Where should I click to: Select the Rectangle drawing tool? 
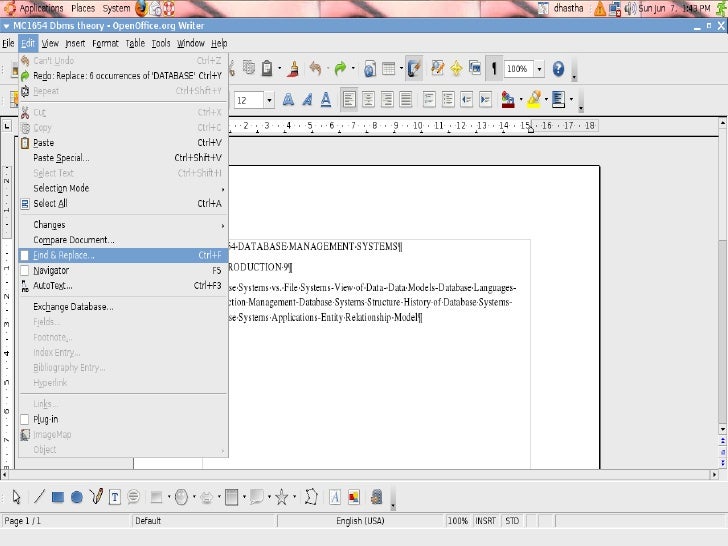click(x=58, y=497)
